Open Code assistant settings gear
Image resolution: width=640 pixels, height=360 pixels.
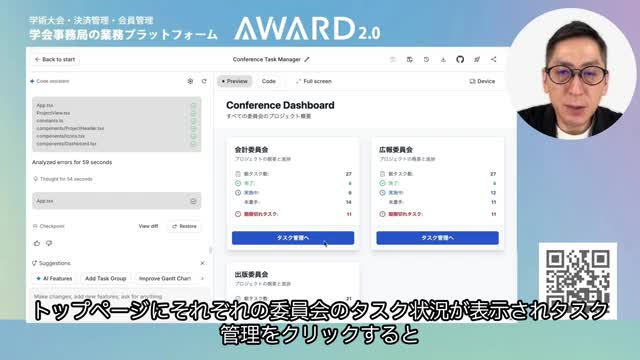click(190, 81)
